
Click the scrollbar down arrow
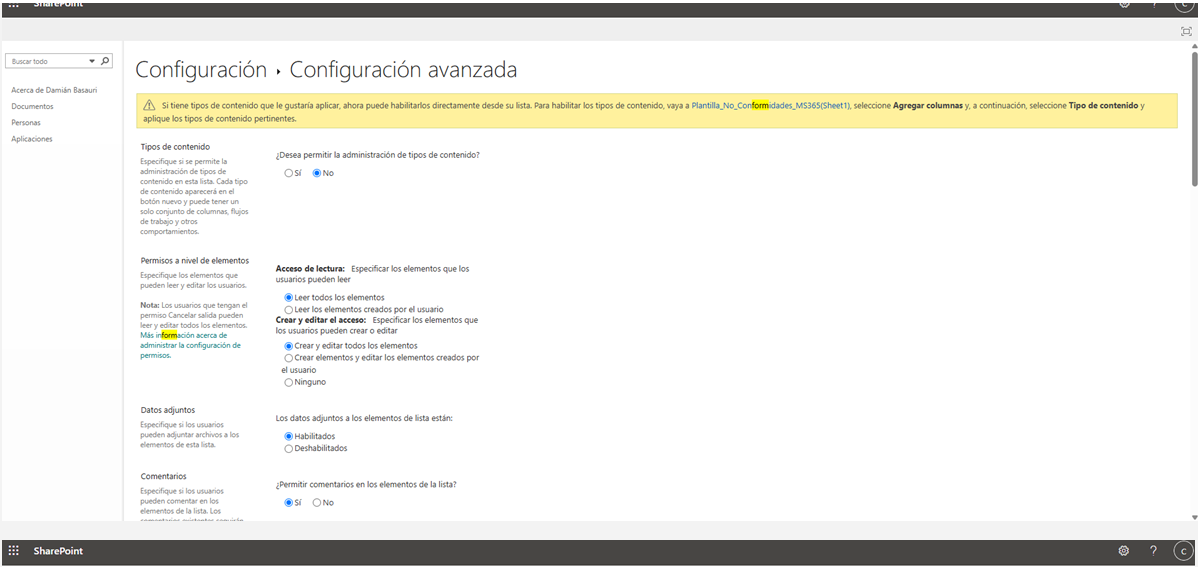click(x=1194, y=517)
